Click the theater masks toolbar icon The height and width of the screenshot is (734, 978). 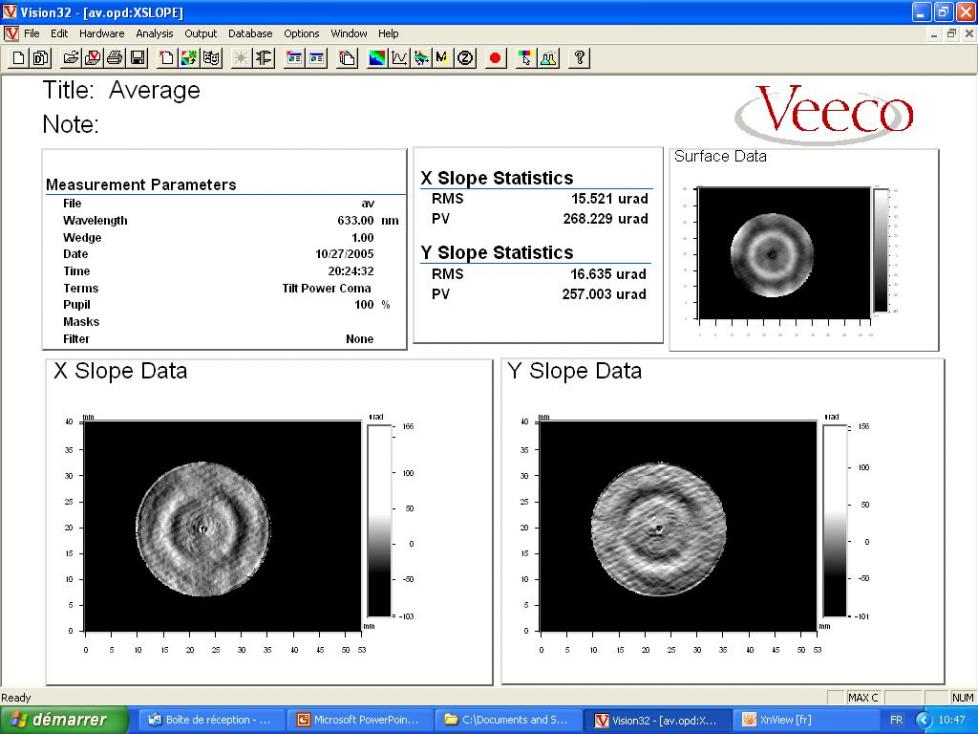coord(211,58)
